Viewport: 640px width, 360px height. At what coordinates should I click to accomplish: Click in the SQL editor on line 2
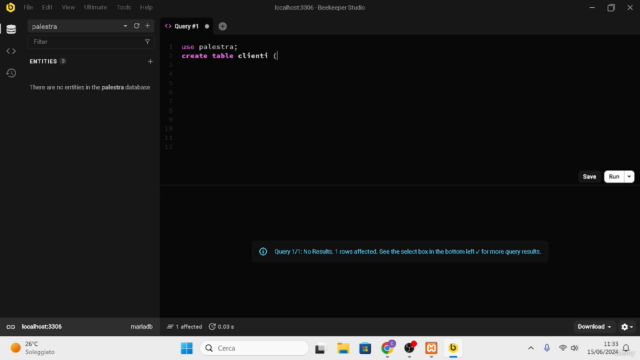click(x=229, y=56)
